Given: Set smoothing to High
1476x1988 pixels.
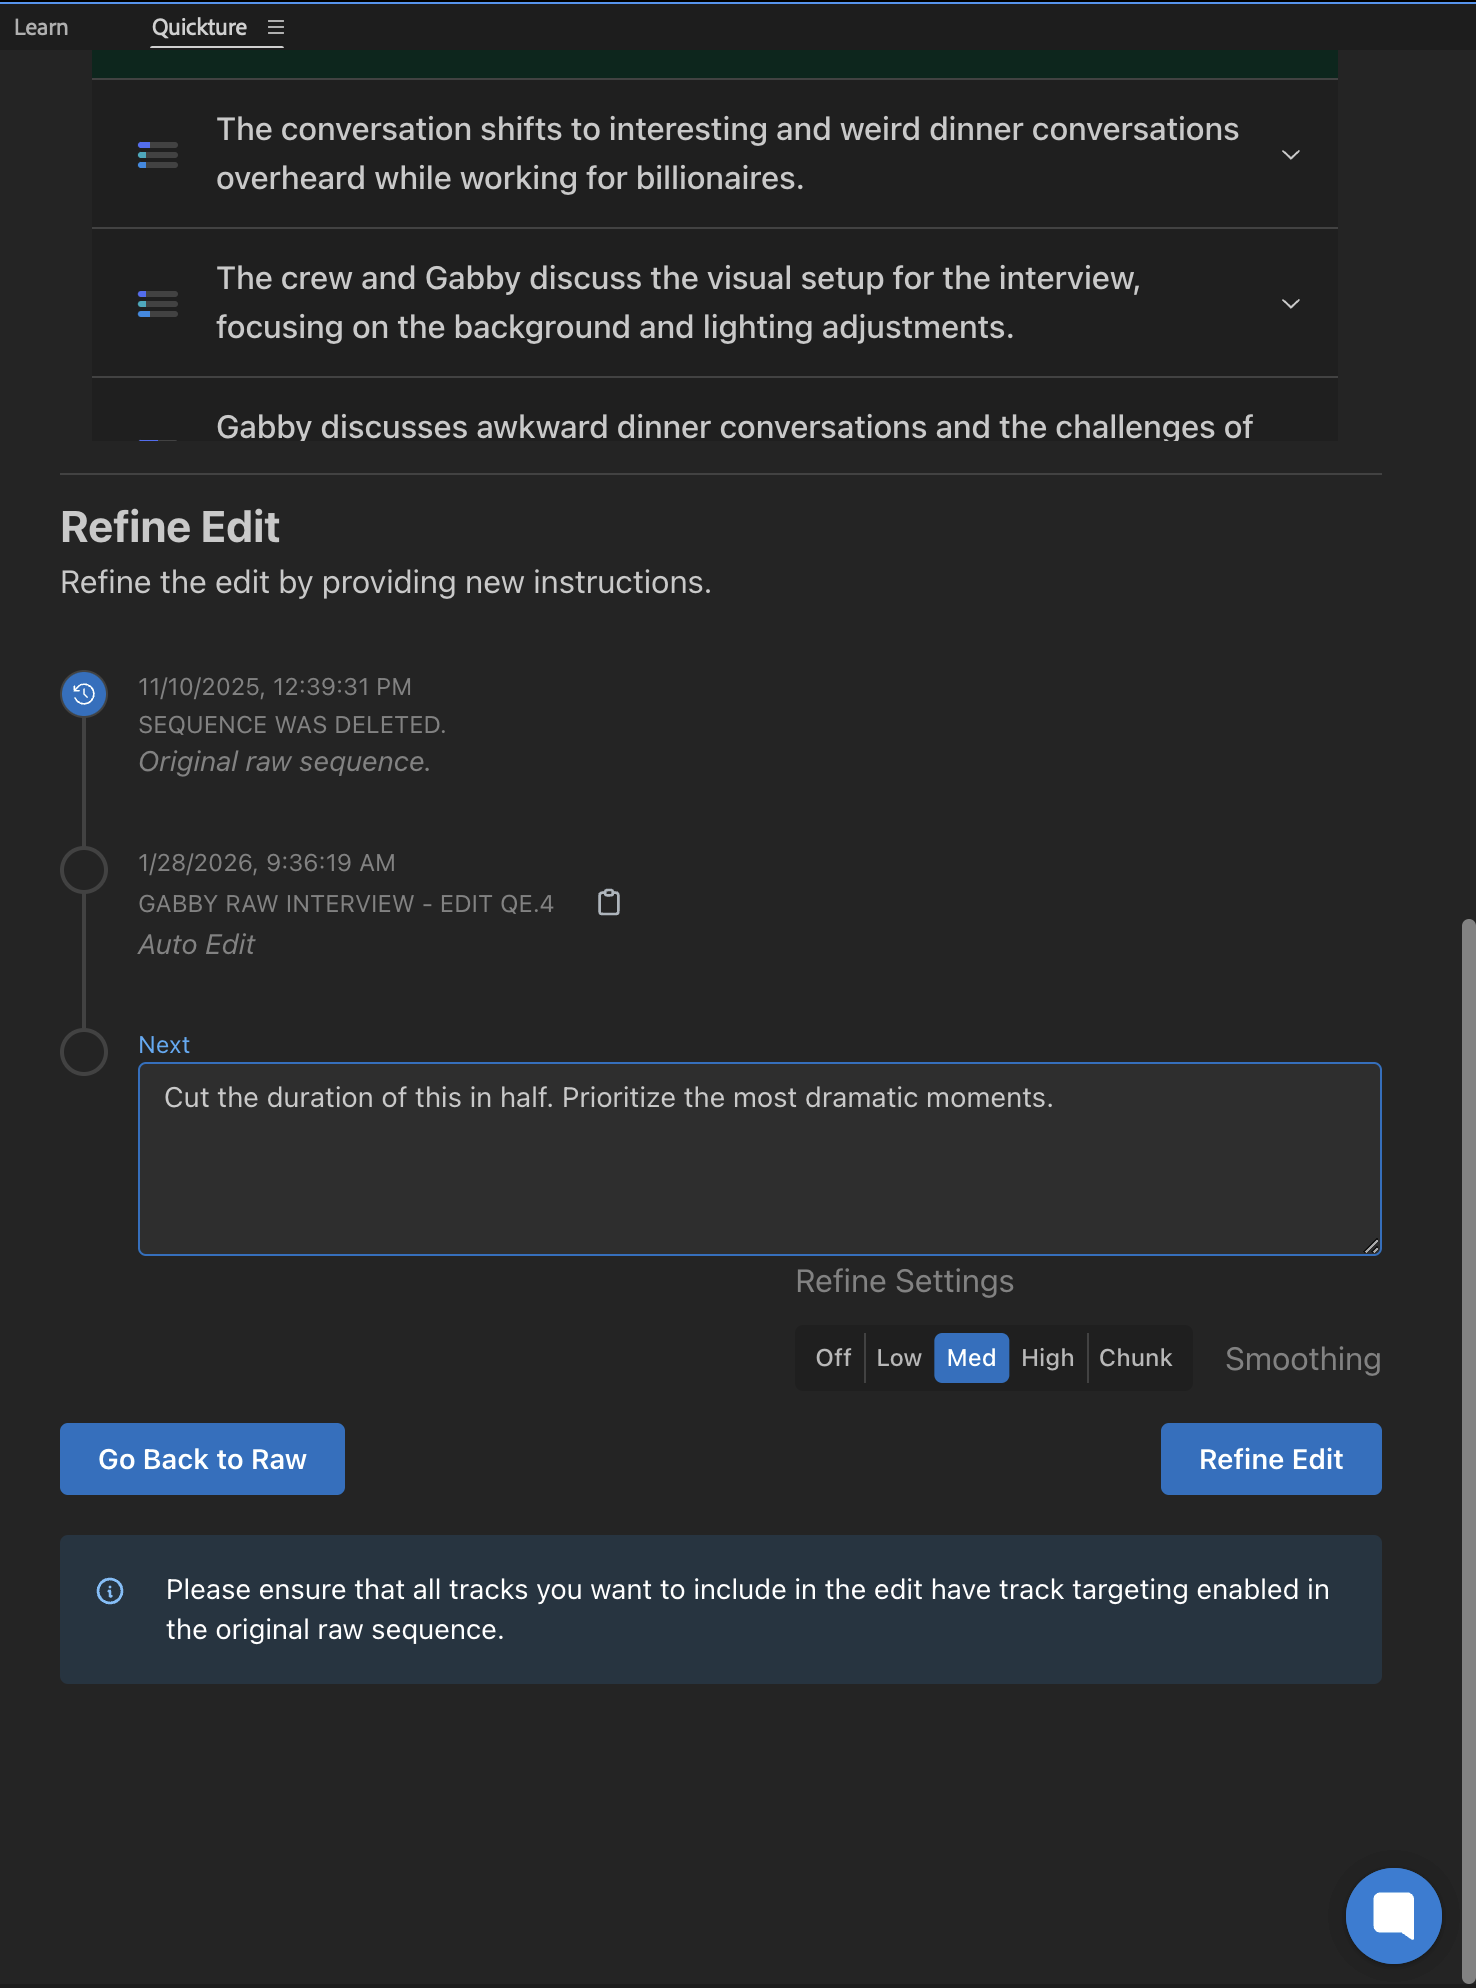Looking at the screenshot, I should [1047, 1358].
